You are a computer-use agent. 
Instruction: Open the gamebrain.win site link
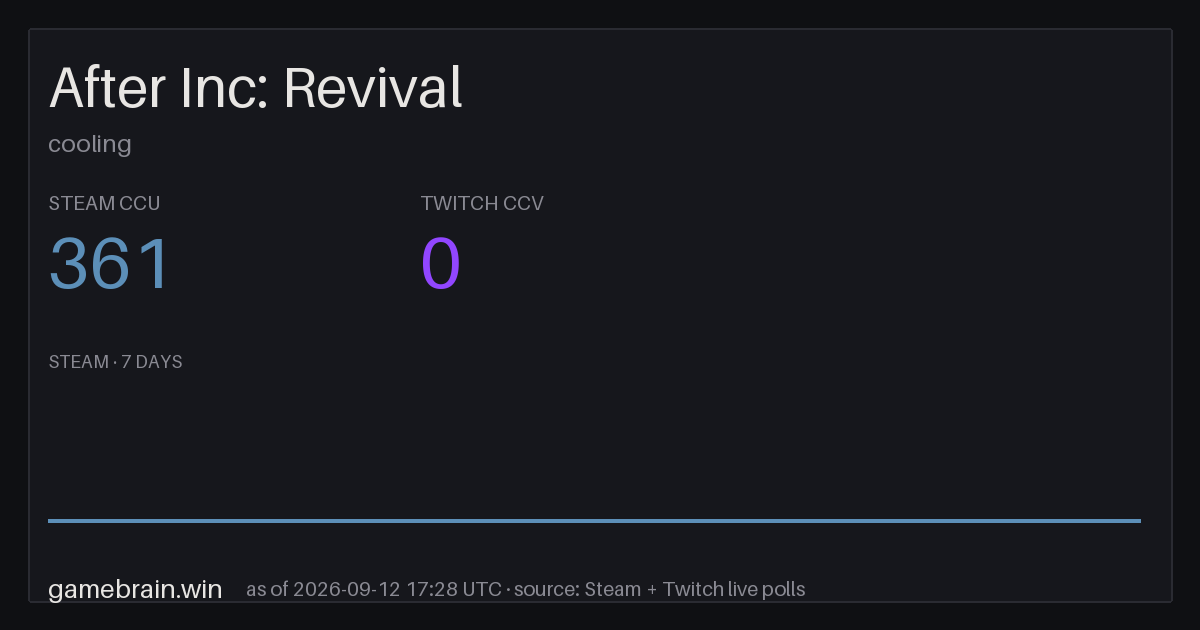coord(135,589)
